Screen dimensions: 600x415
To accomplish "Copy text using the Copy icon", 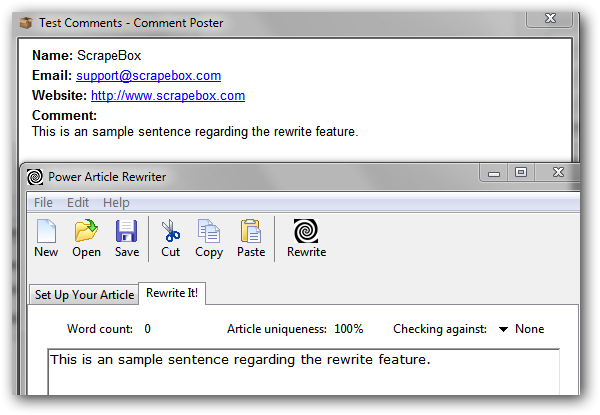I will 209,238.
